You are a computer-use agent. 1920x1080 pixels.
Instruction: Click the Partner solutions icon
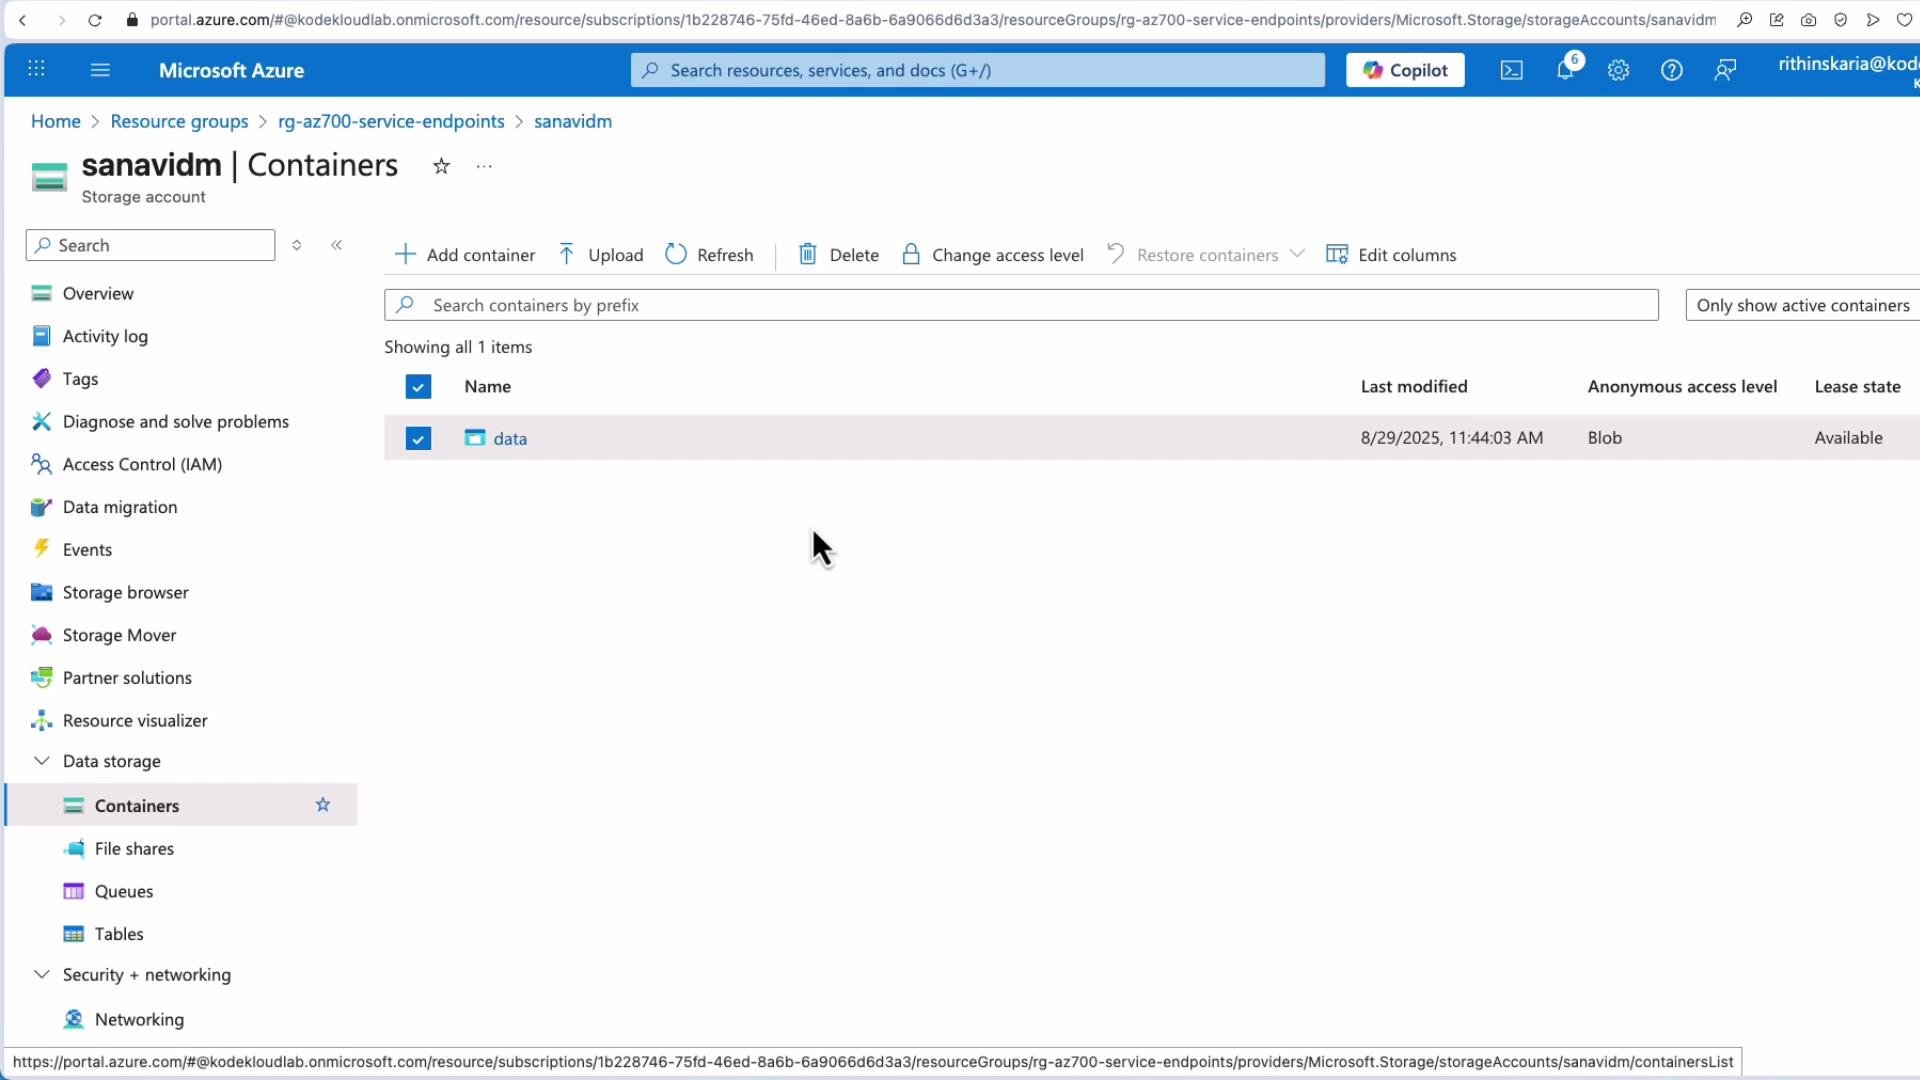41,678
